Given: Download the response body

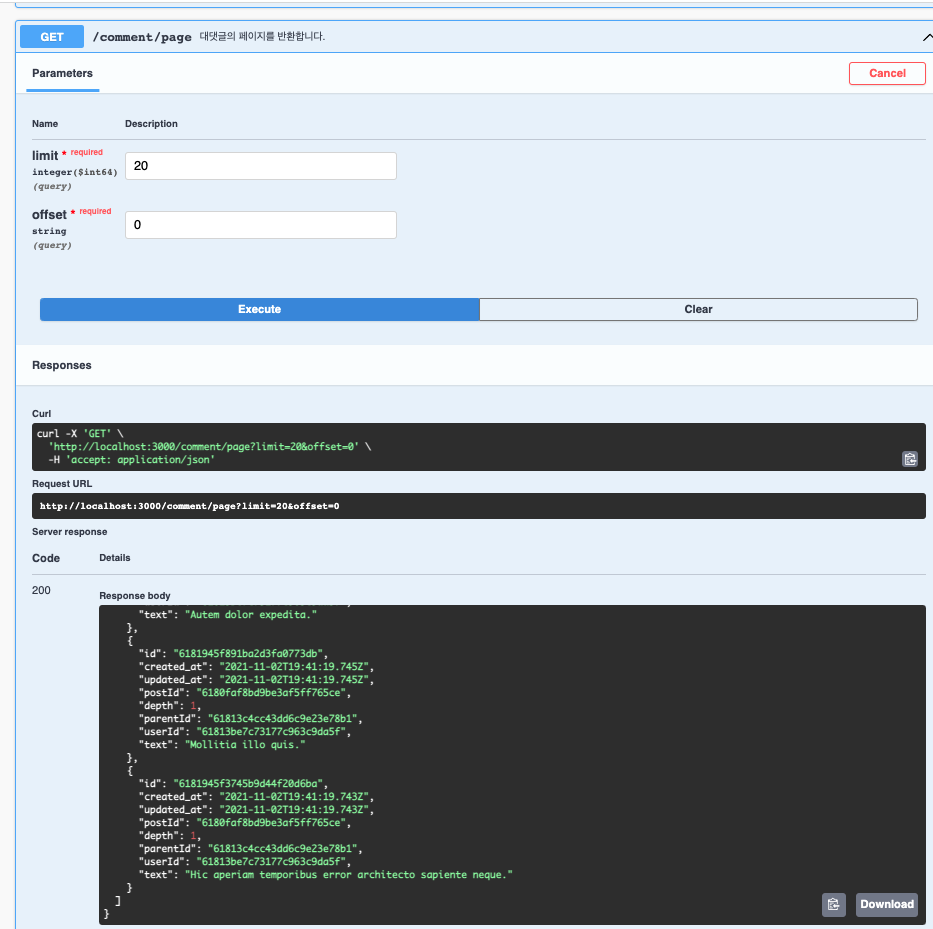Looking at the screenshot, I should (x=885, y=904).
